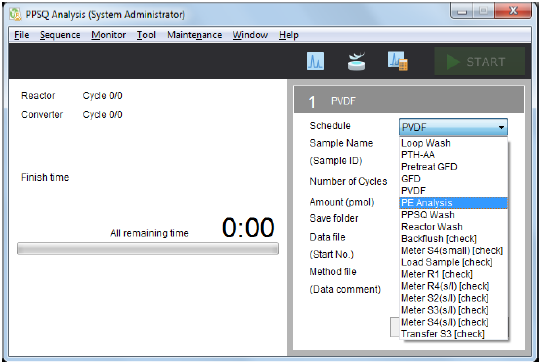Choose highlighted PE Analysis option
541x363 pixels.
pyautogui.click(x=453, y=203)
